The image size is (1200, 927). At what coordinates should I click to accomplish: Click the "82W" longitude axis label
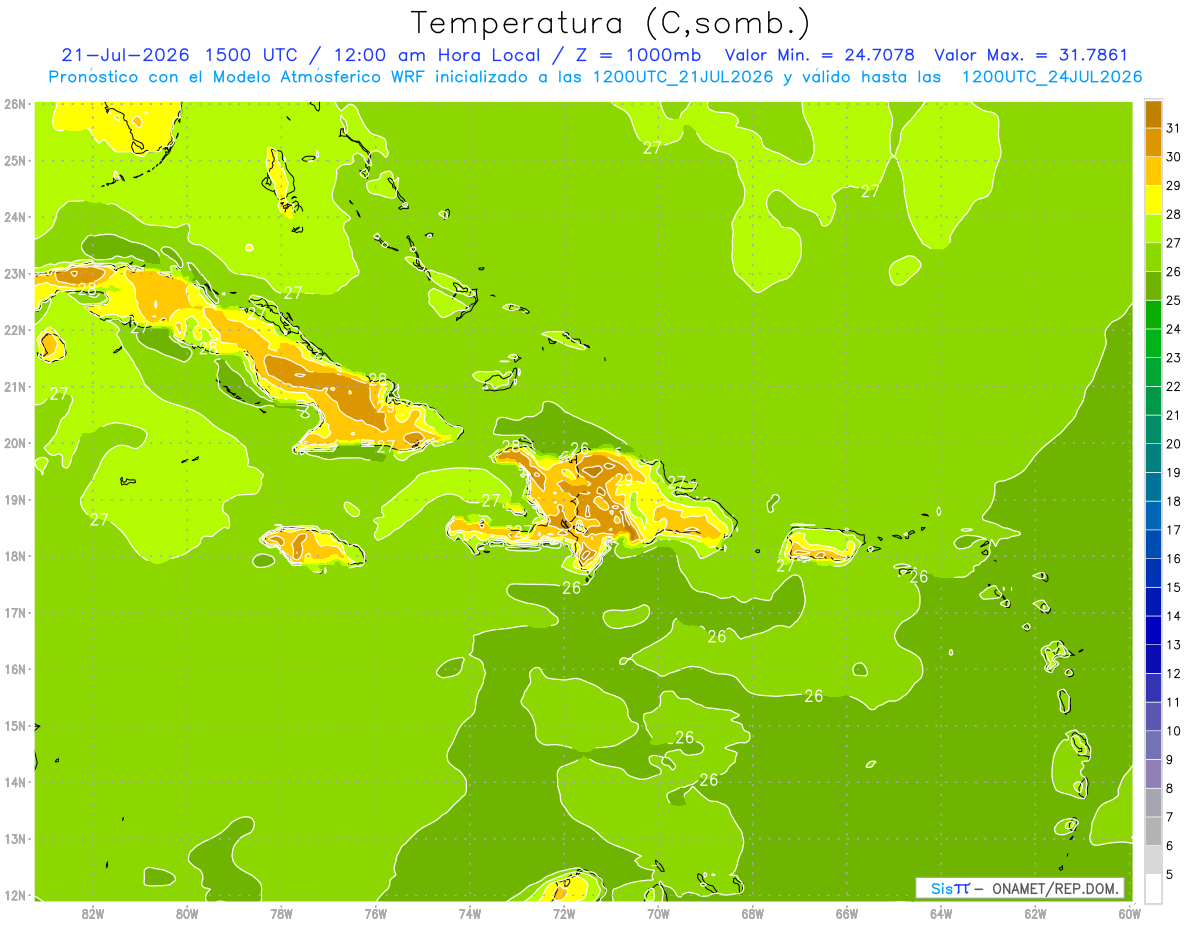click(93, 914)
